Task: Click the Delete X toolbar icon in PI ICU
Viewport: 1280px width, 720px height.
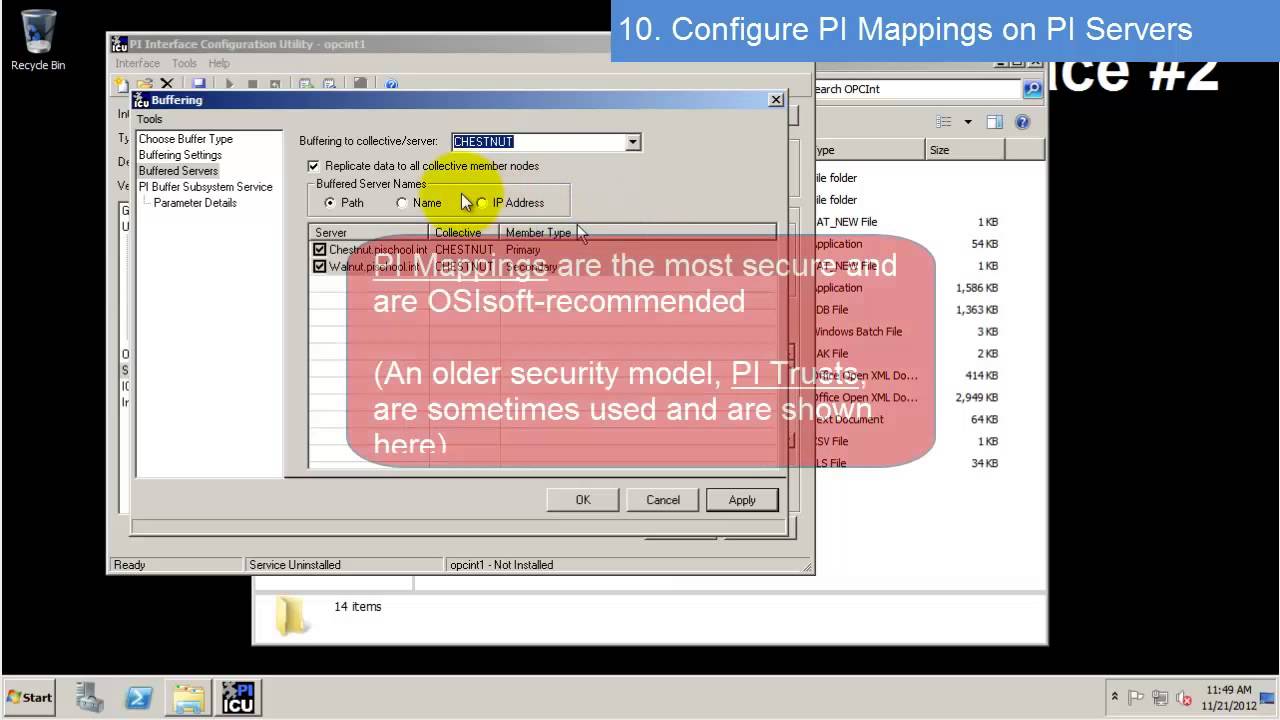Action: pyautogui.click(x=167, y=85)
